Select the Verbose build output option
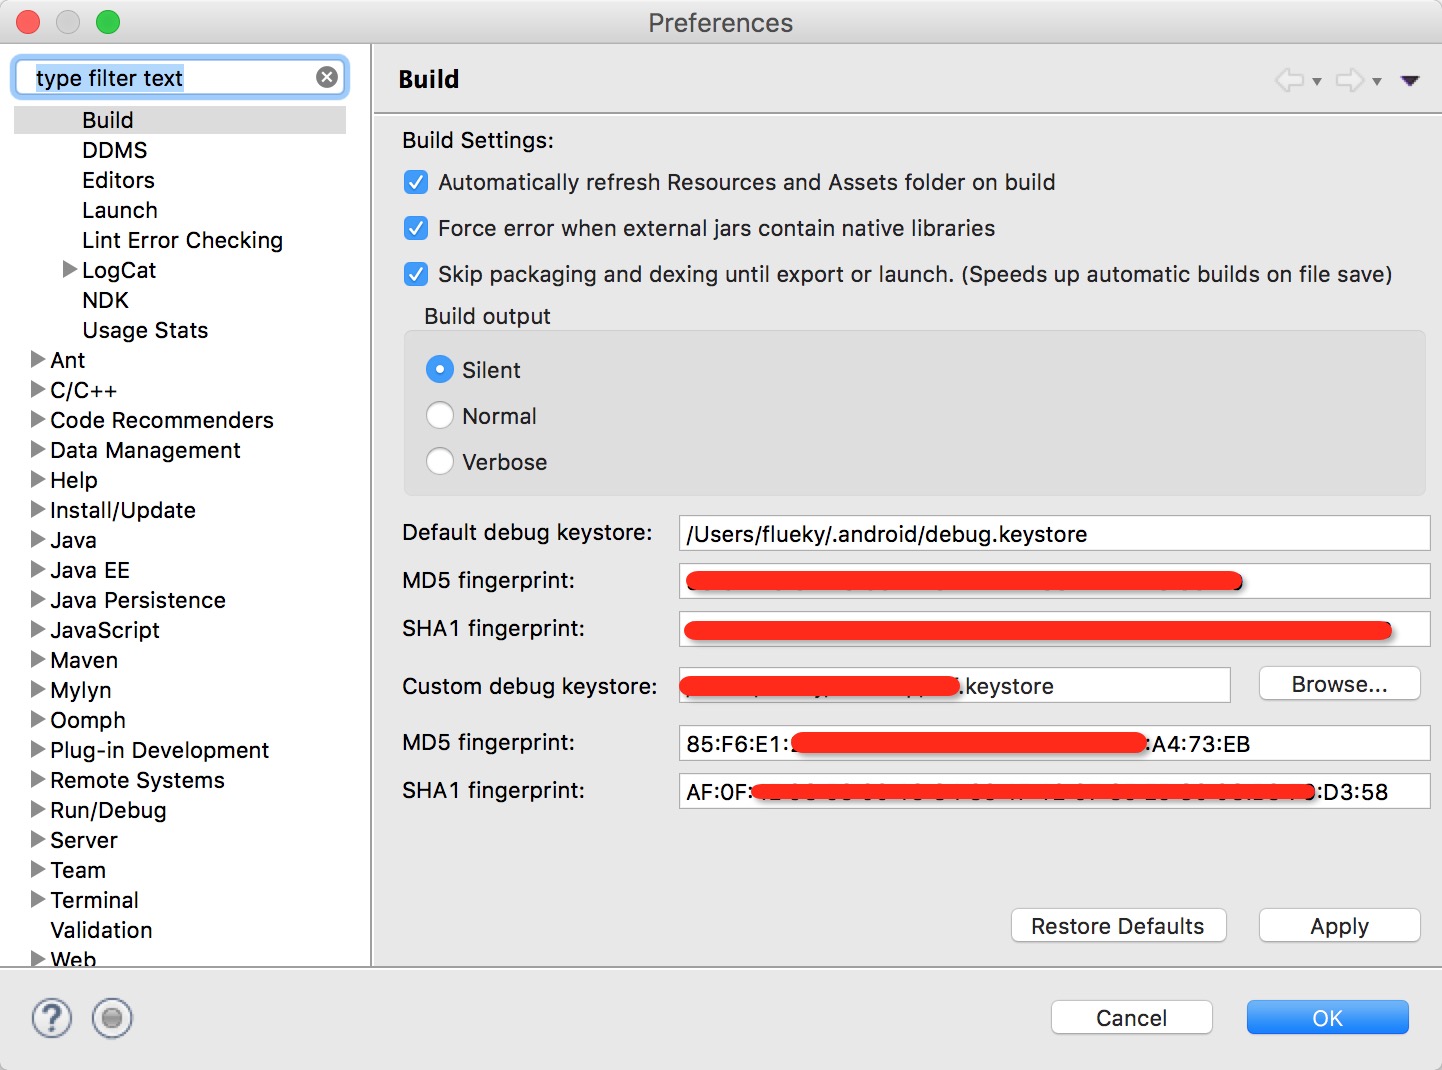This screenshot has width=1442, height=1070. (440, 461)
